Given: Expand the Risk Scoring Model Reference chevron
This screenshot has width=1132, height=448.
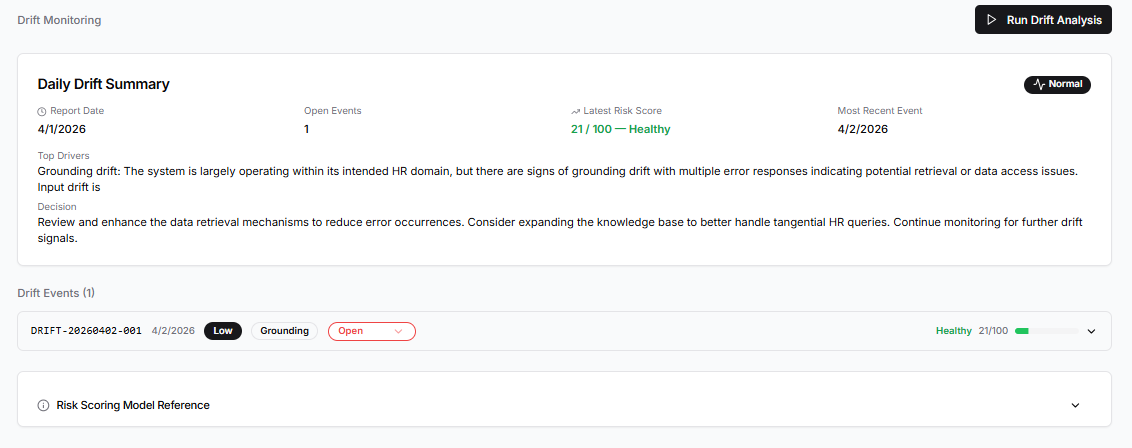Looking at the screenshot, I should [1075, 406].
